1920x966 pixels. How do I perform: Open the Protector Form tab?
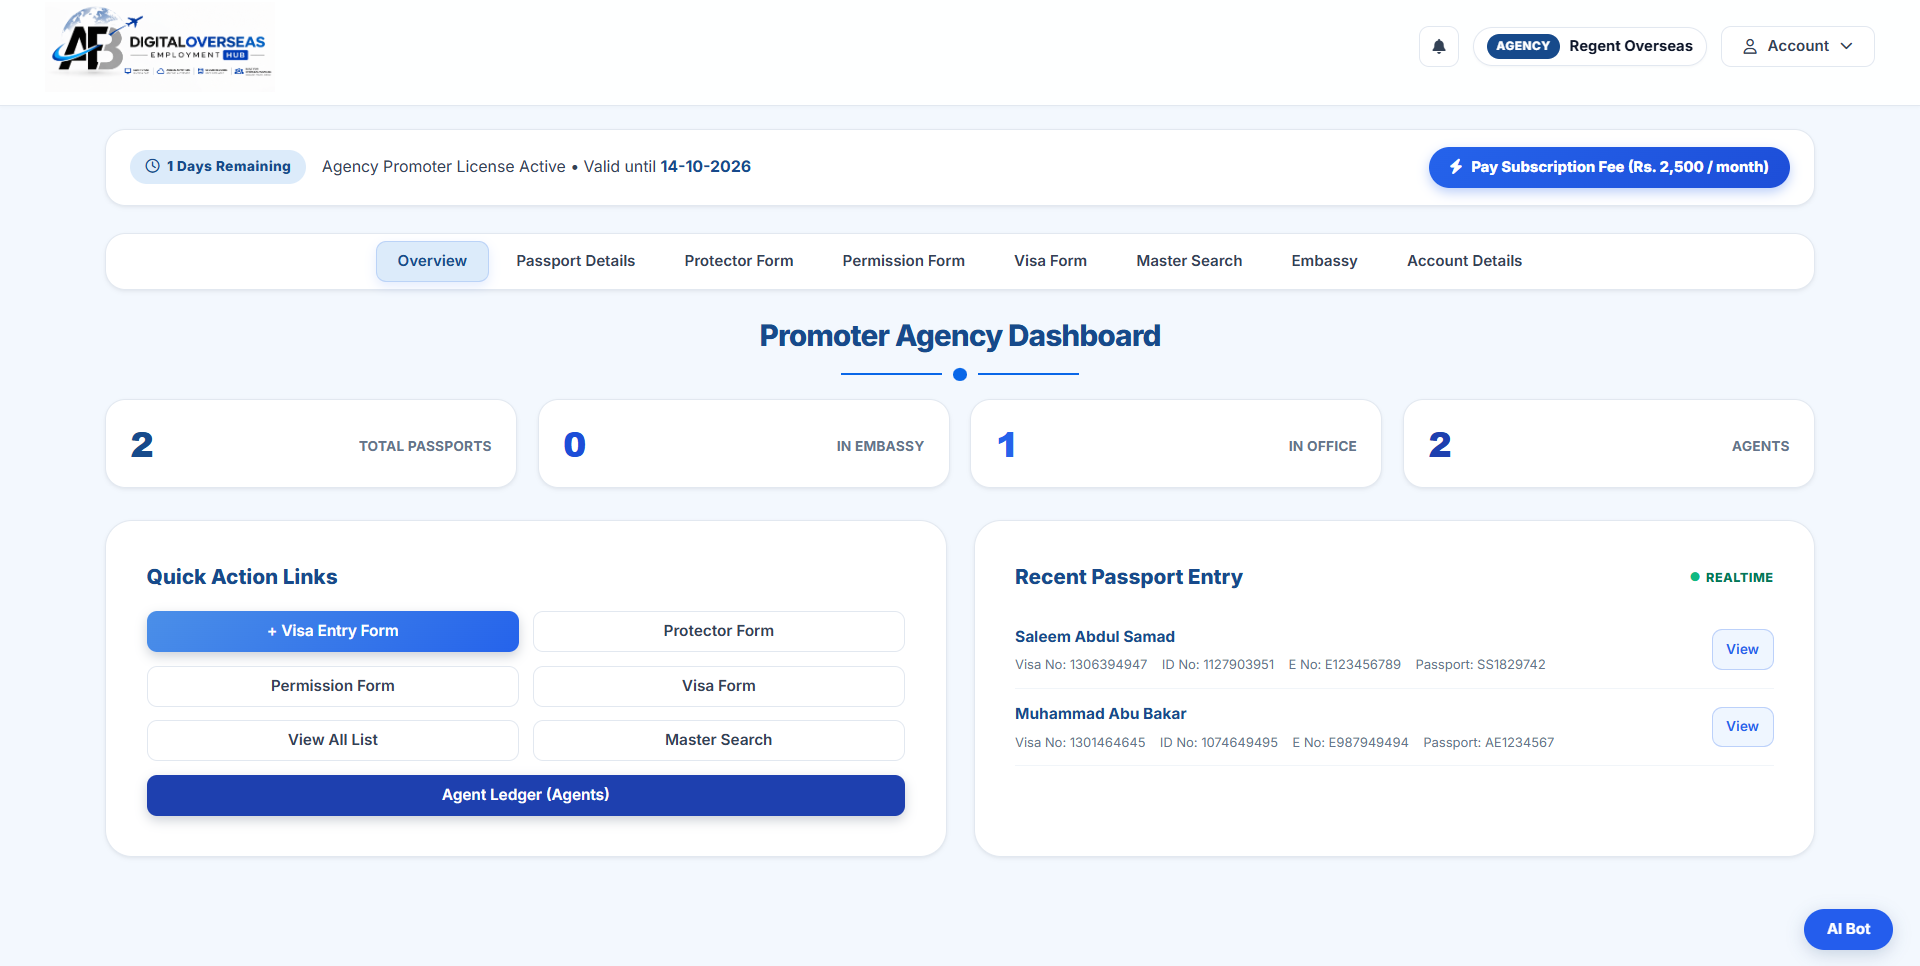(739, 261)
